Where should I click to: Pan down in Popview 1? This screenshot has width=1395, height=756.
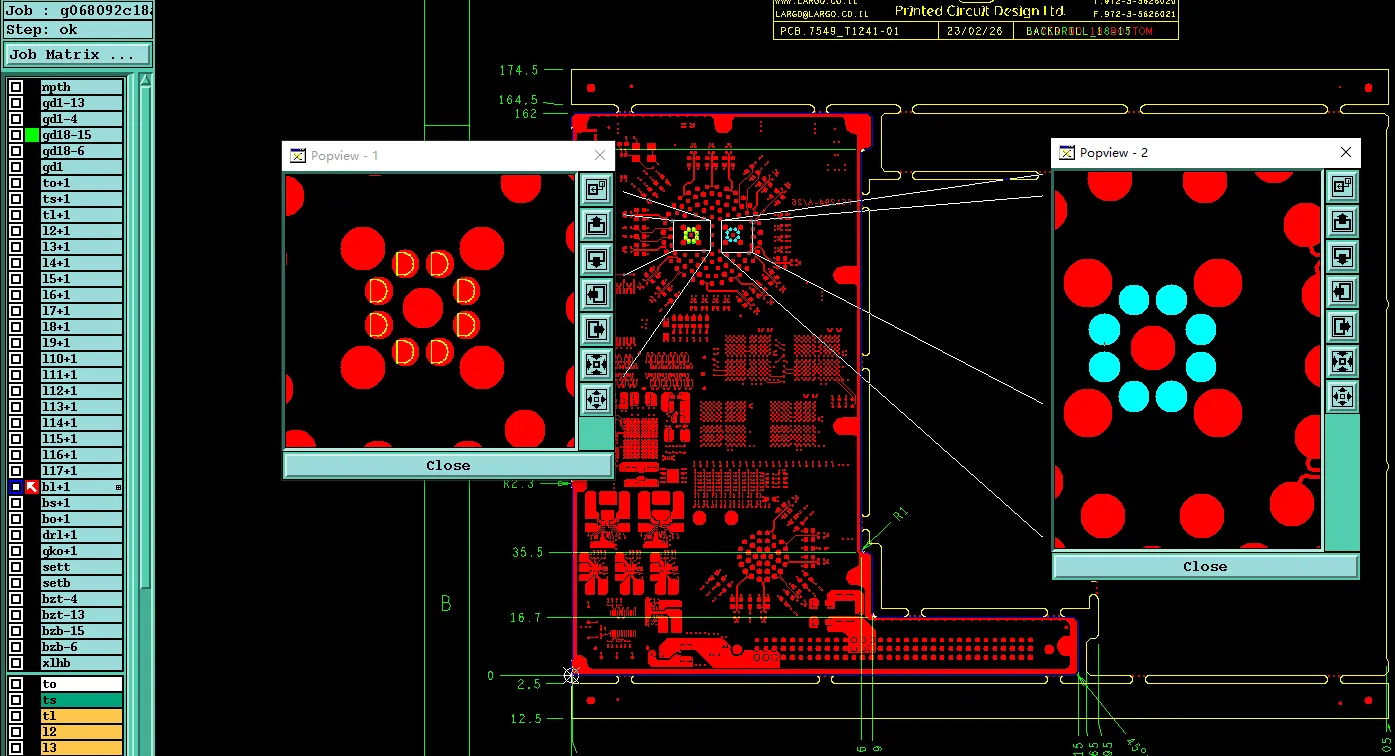[x=596, y=259]
